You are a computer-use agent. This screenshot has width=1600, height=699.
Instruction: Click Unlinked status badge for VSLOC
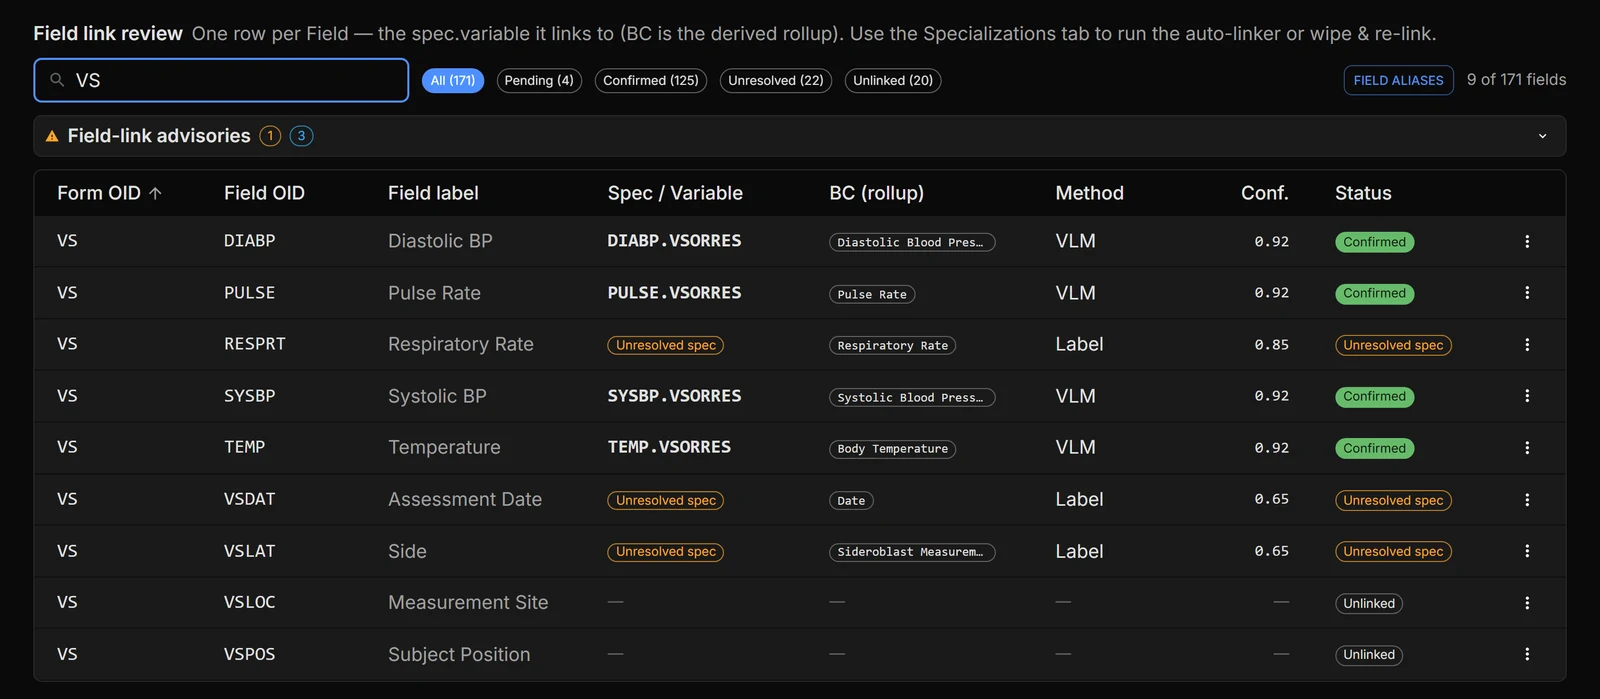tap(1369, 603)
